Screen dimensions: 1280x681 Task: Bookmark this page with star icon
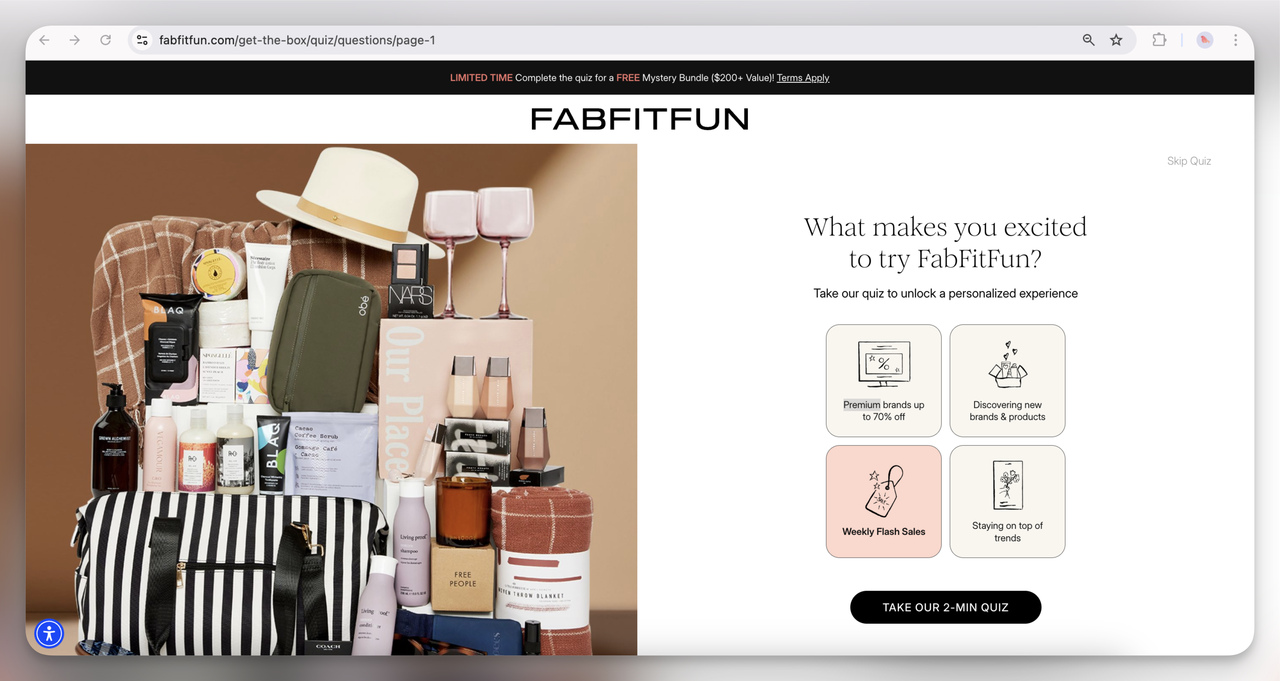[x=1116, y=40]
